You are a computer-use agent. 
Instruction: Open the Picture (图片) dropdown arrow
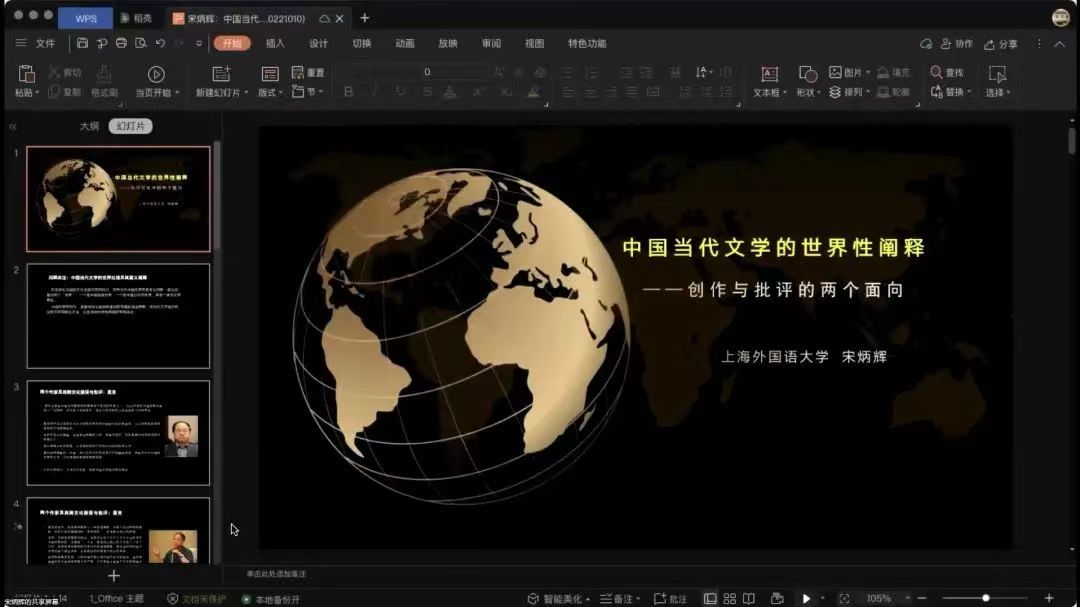(868, 73)
